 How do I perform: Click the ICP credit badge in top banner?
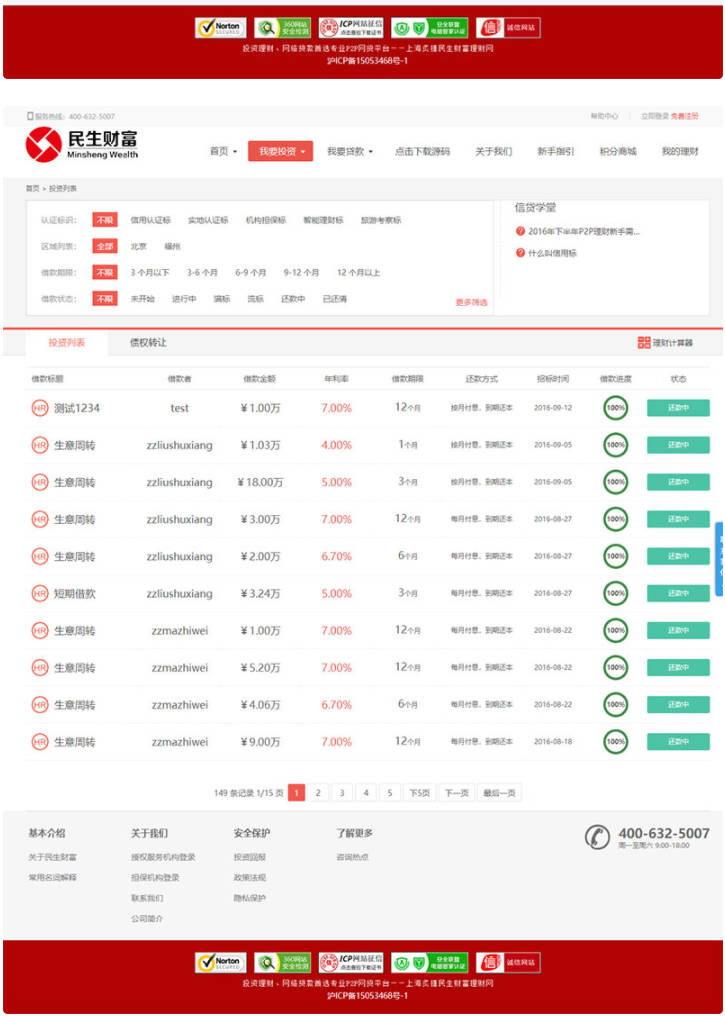coord(351,27)
